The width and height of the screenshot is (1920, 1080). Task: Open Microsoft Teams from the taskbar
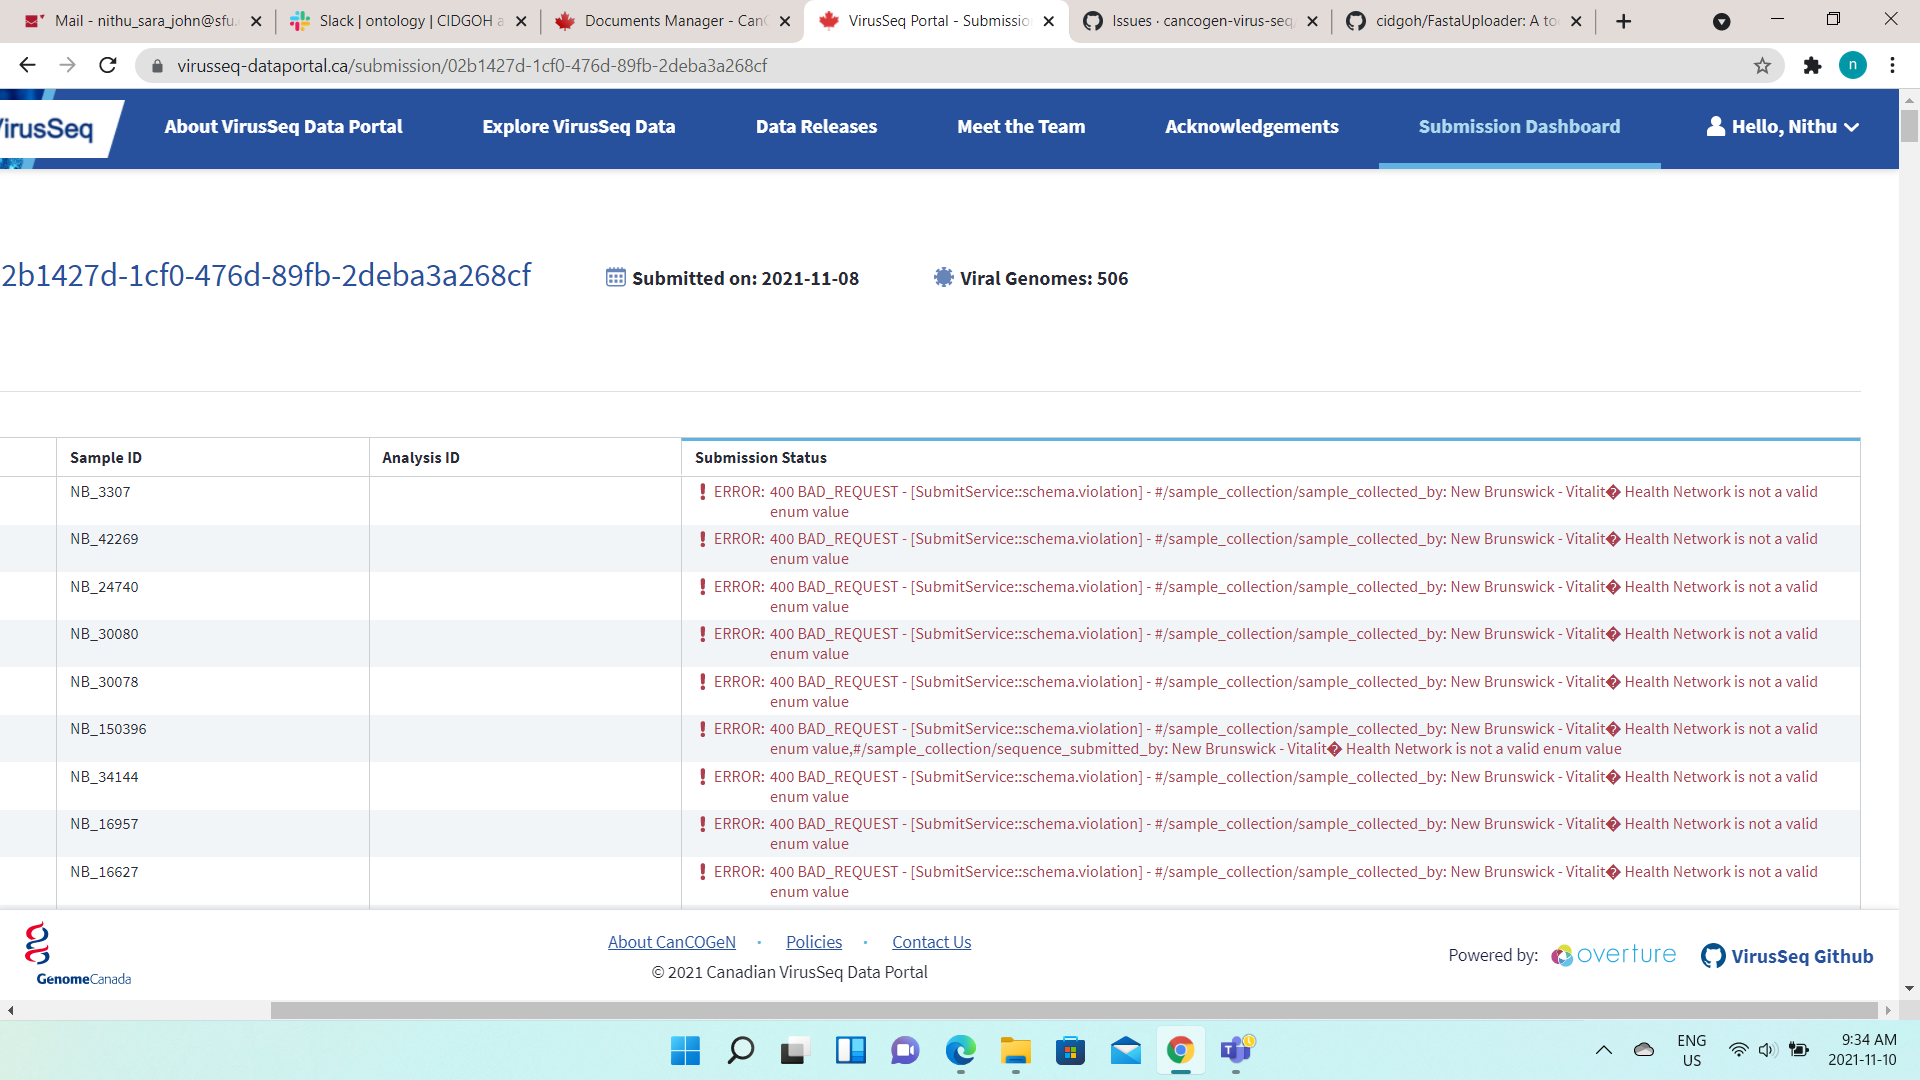pyautogui.click(x=1236, y=1051)
